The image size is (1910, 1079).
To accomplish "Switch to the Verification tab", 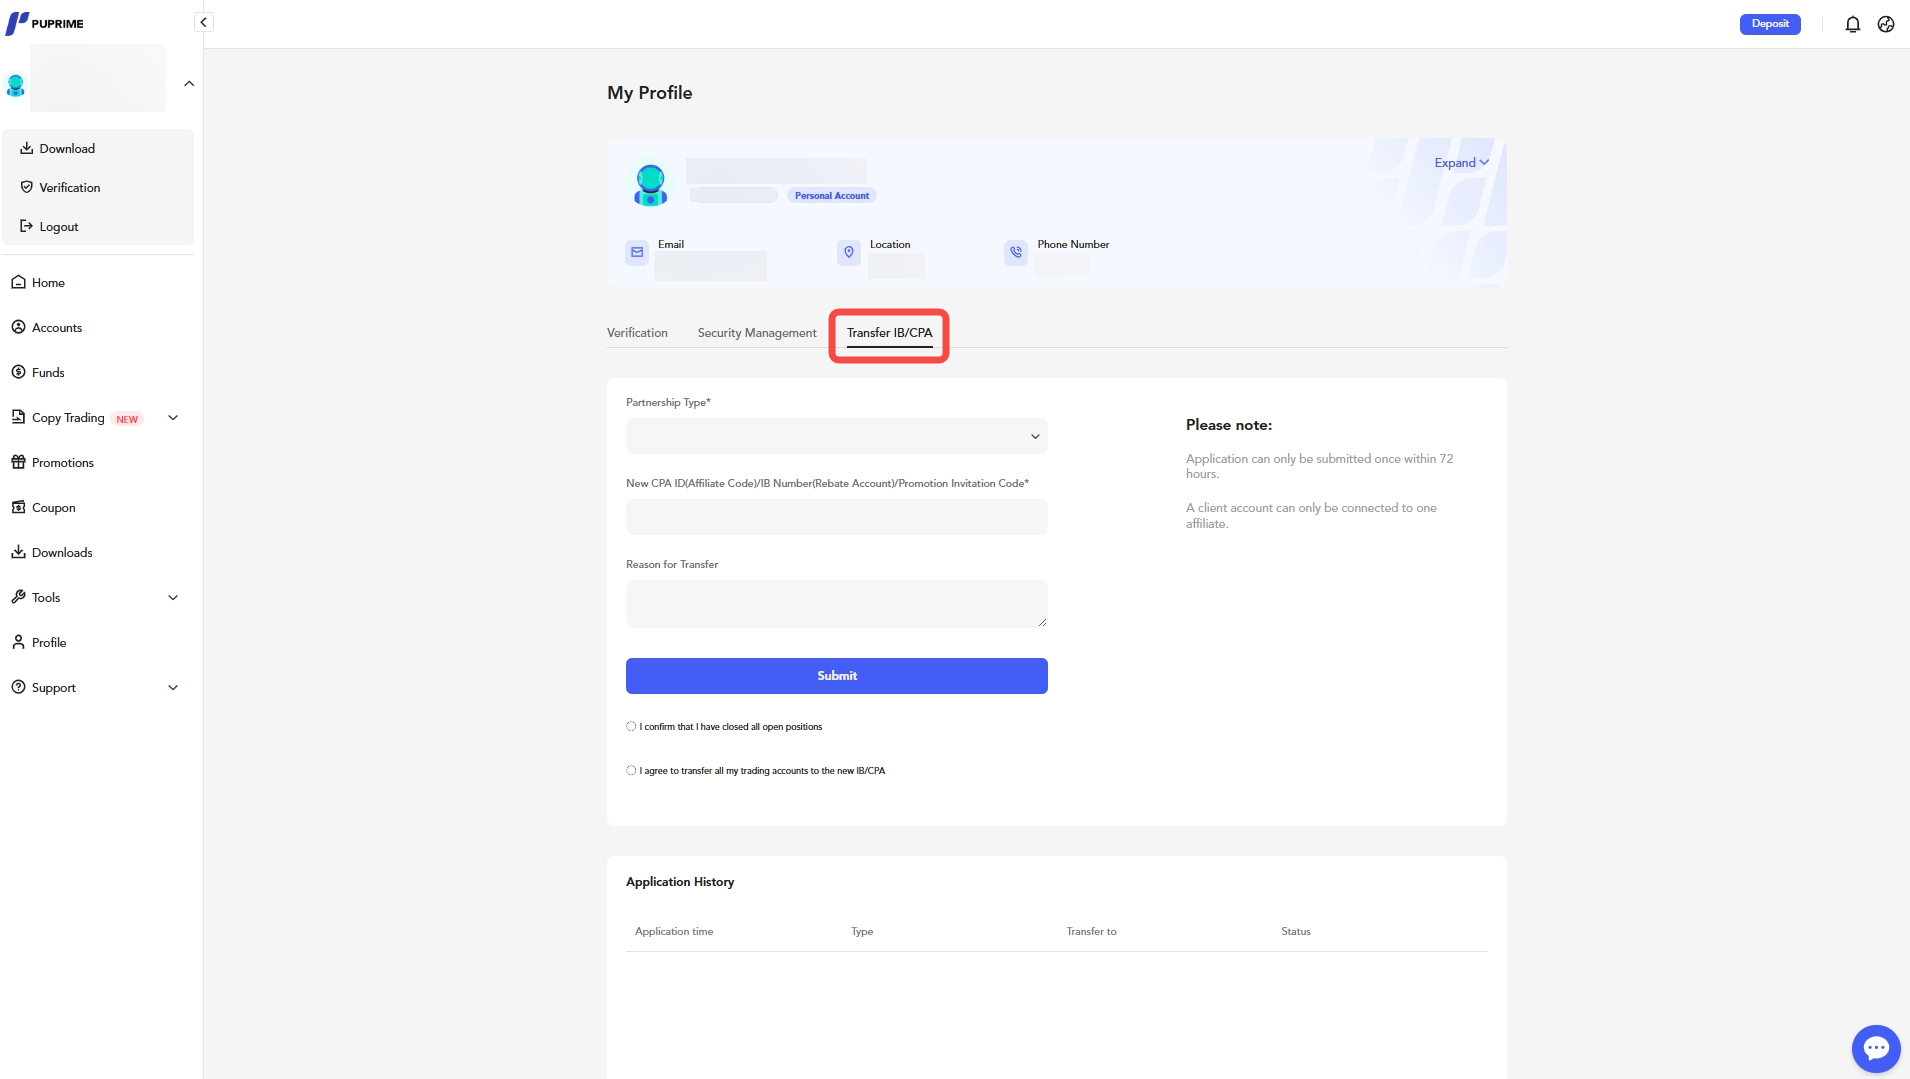I will [637, 333].
